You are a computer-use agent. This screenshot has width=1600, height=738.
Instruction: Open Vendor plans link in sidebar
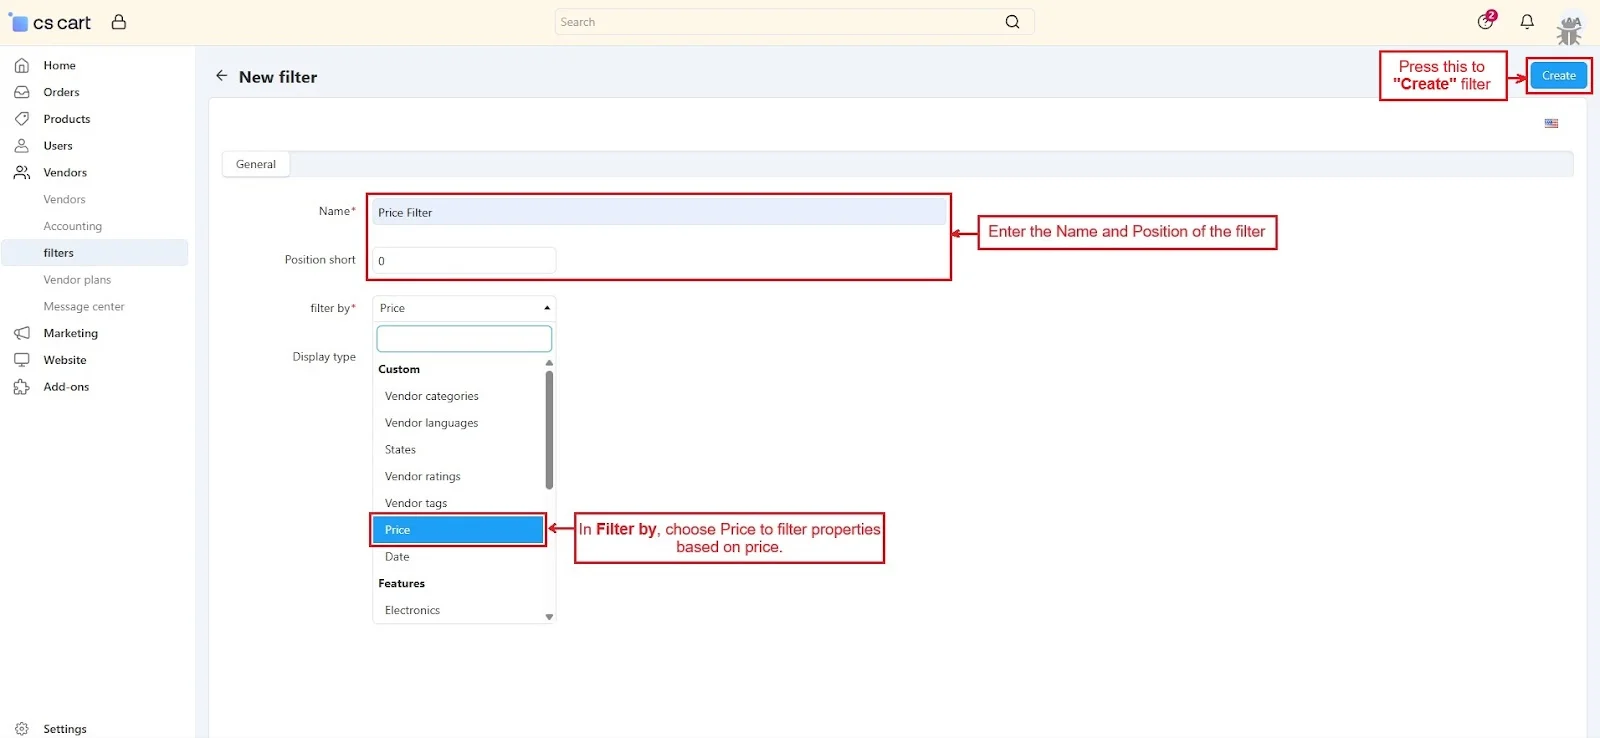pyautogui.click(x=77, y=280)
